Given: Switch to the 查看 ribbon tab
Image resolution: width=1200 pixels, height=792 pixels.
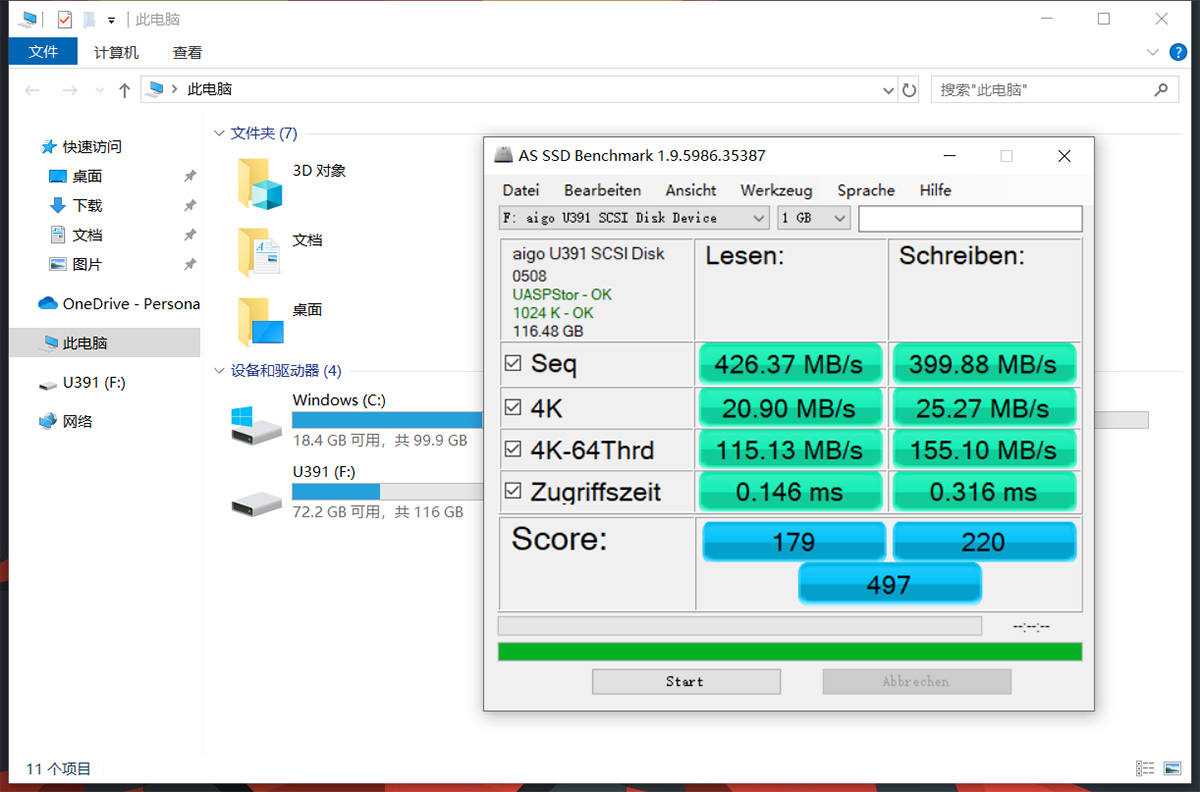Looking at the screenshot, I should click(x=187, y=52).
